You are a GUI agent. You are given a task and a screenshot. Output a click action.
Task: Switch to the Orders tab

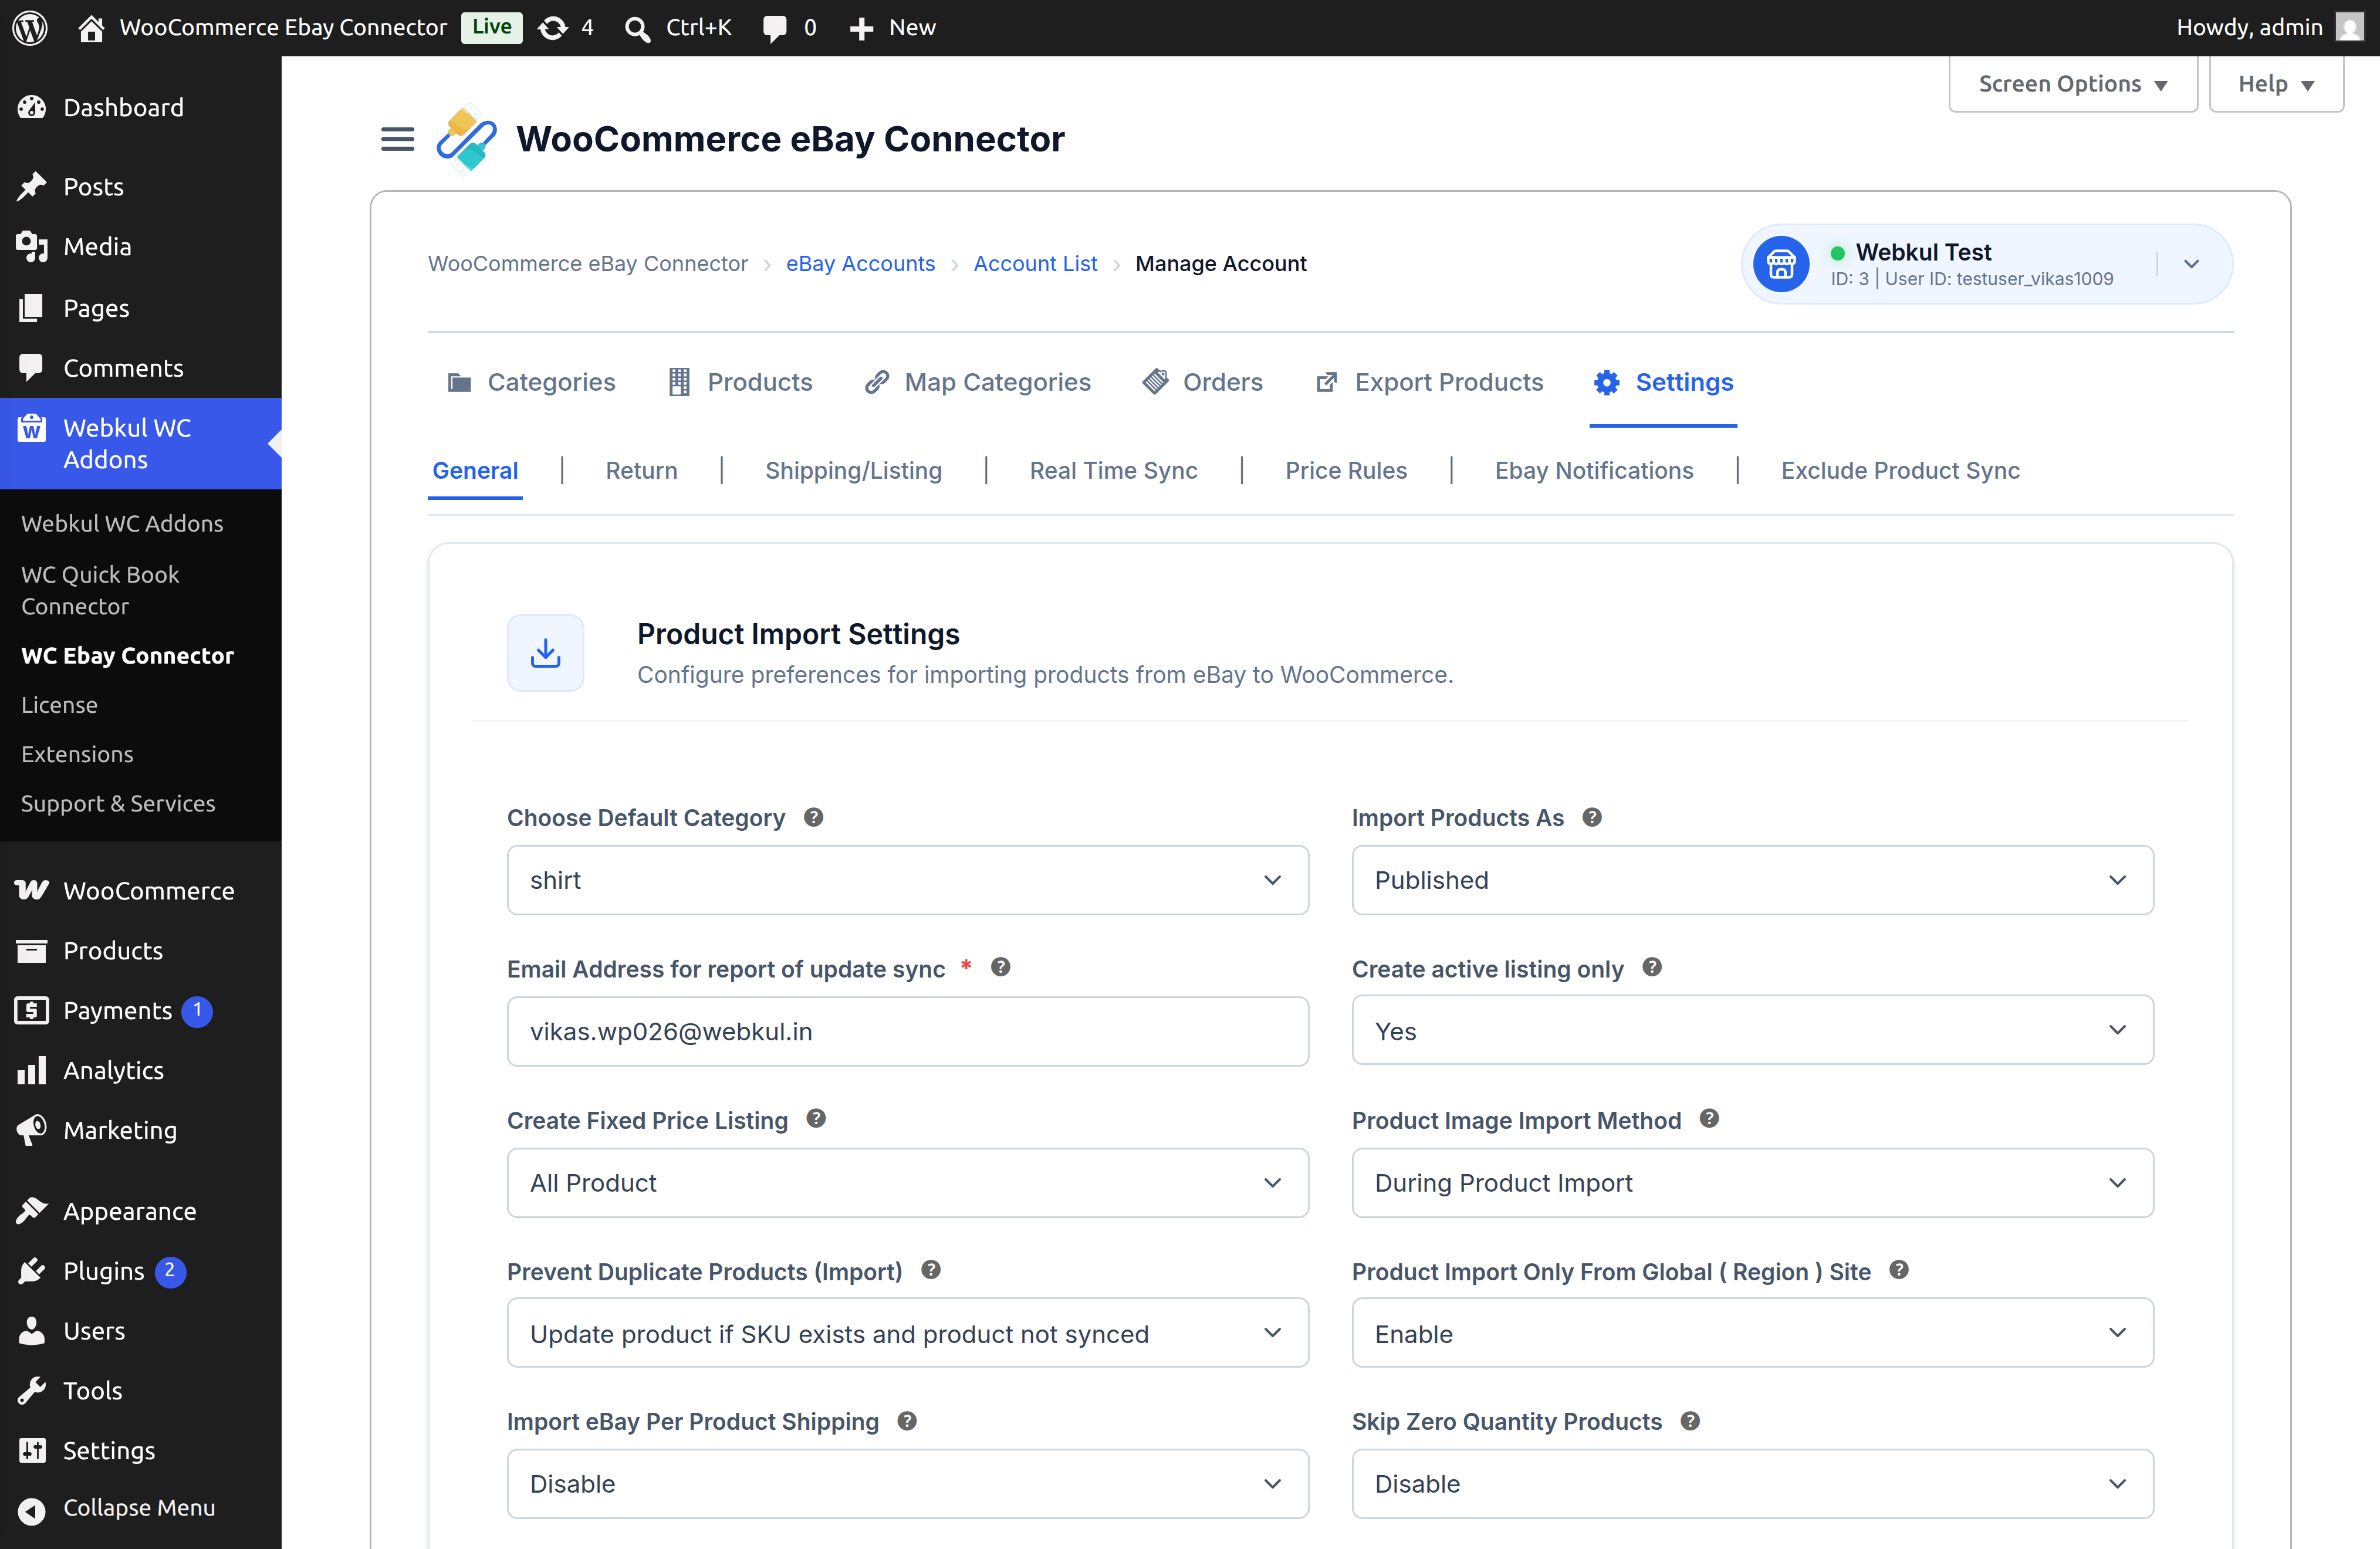point(1203,382)
